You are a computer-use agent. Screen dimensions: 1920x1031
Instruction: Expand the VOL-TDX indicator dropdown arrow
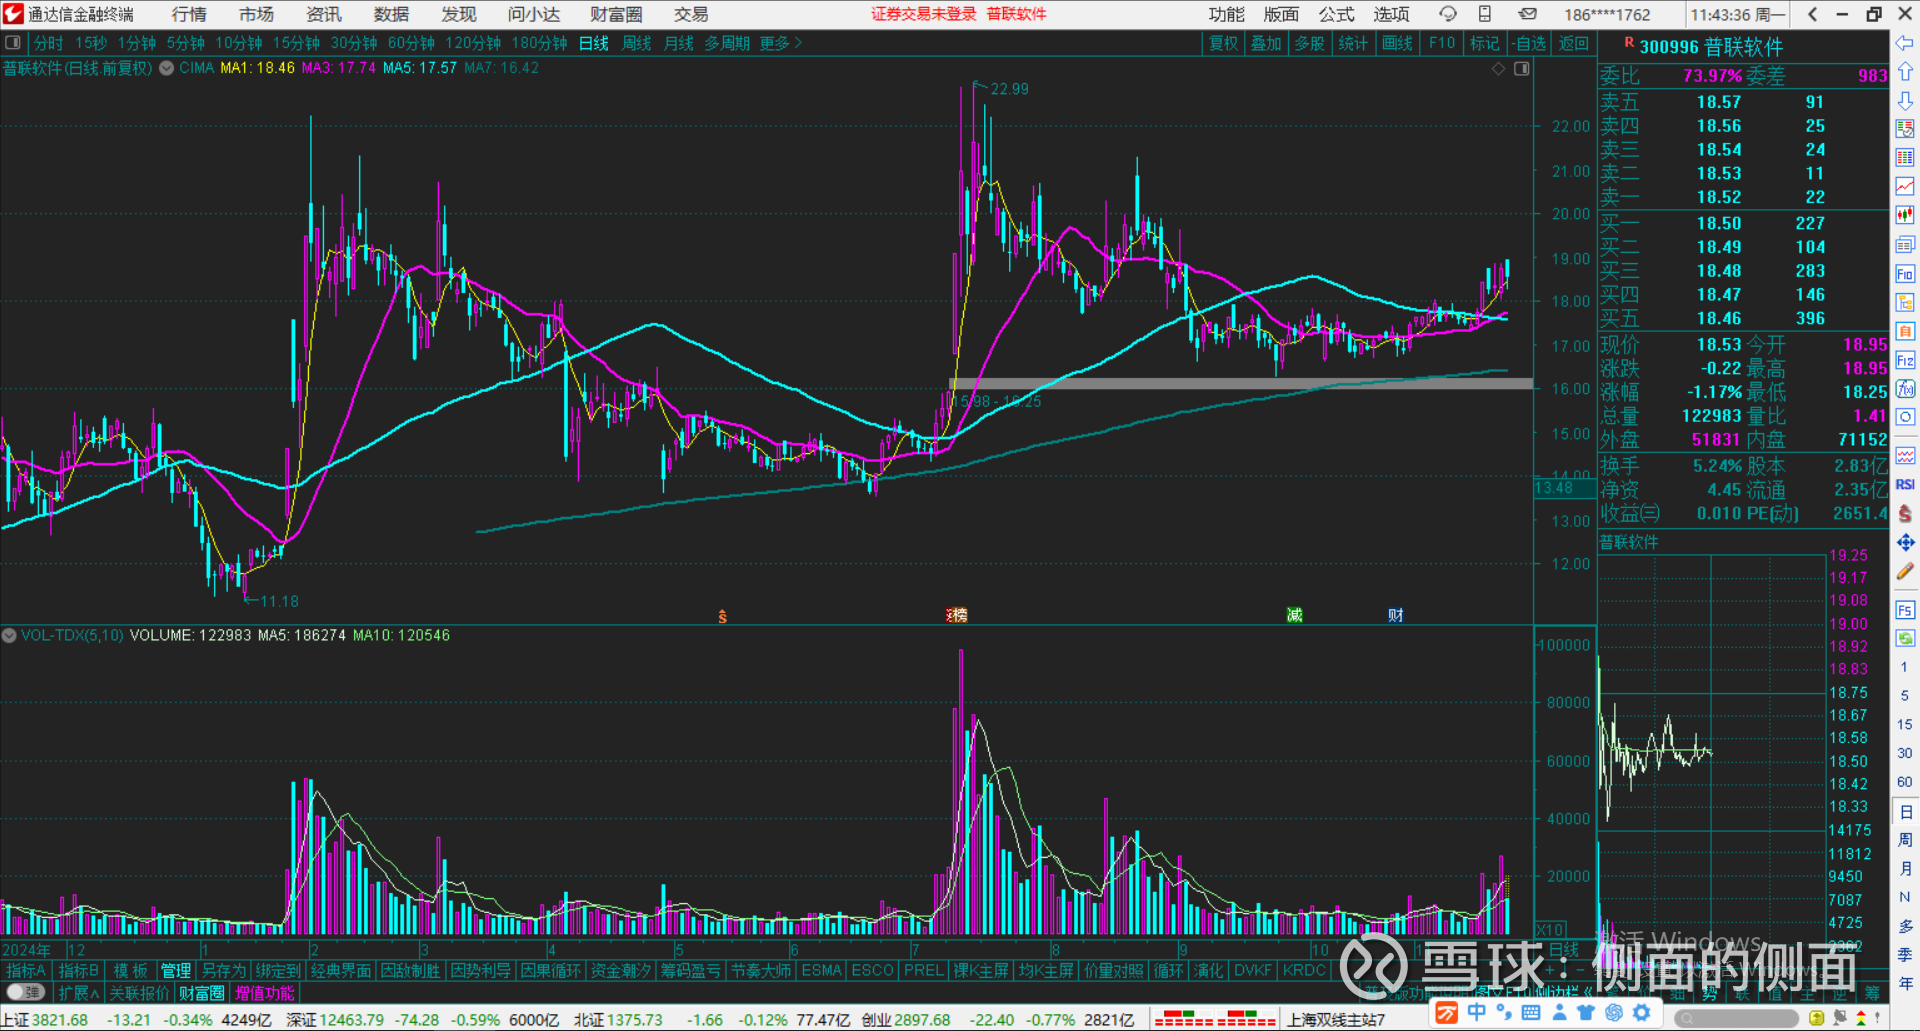[x=9, y=635]
